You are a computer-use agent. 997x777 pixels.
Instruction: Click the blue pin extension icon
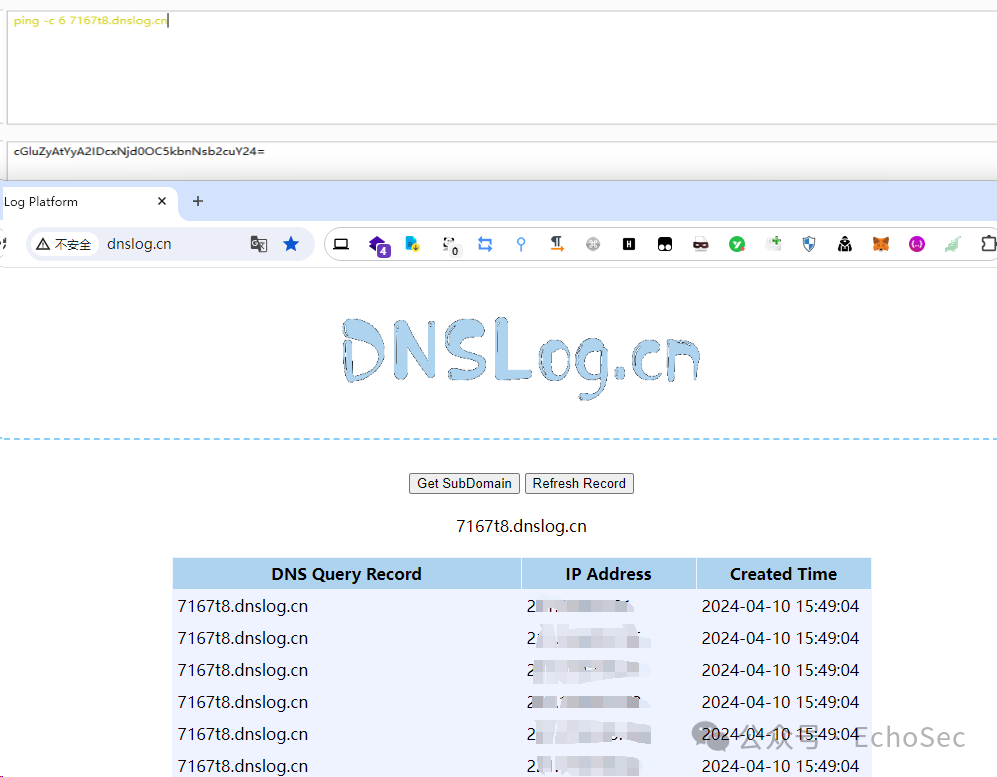[x=521, y=244]
